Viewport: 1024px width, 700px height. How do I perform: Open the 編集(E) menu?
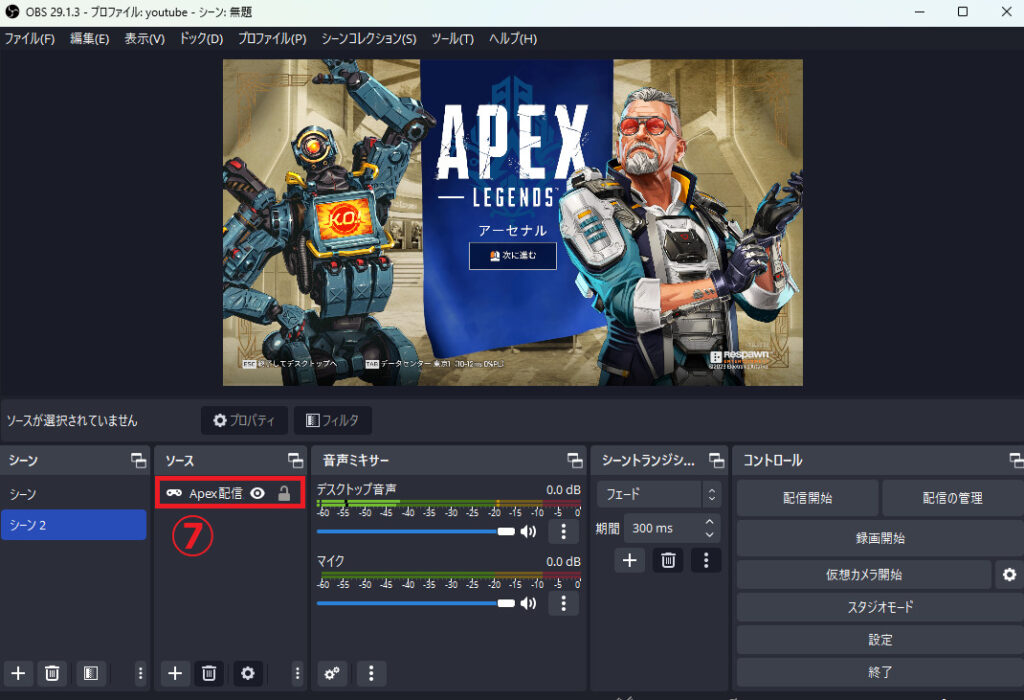pos(89,39)
